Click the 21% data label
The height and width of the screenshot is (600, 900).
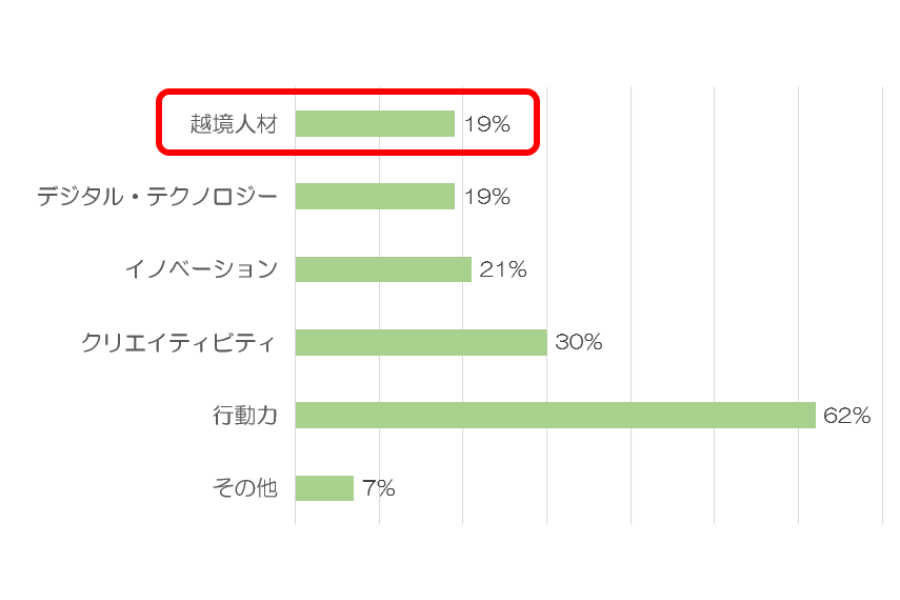click(503, 269)
